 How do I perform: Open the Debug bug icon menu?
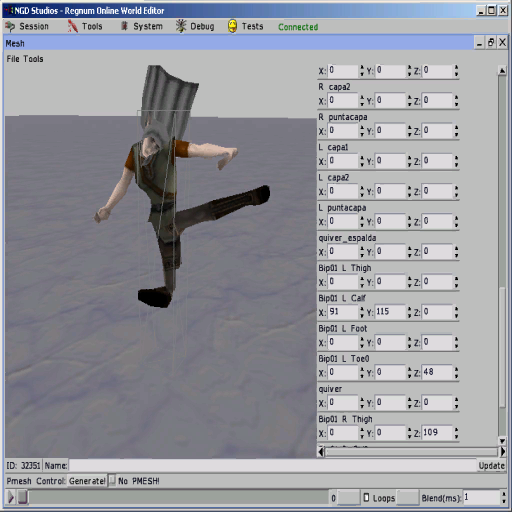coord(181,26)
